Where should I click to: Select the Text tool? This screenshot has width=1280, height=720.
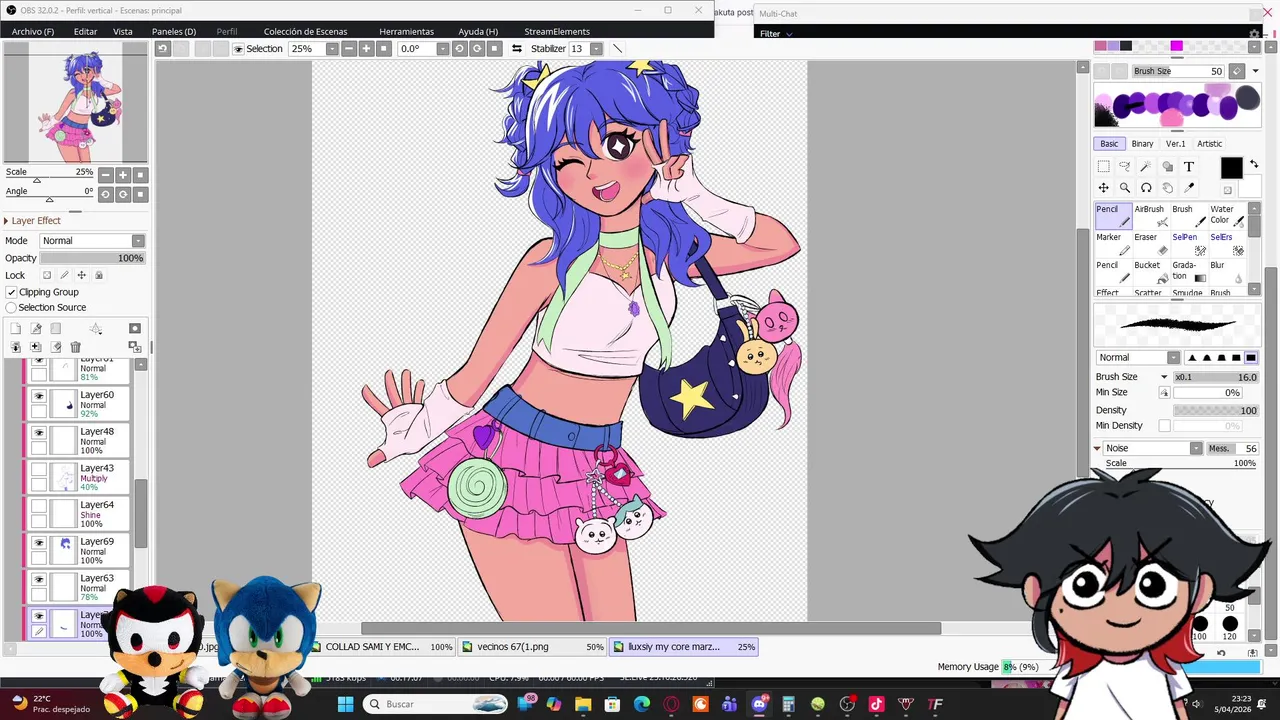pyautogui.click(x=1189, y=166)
